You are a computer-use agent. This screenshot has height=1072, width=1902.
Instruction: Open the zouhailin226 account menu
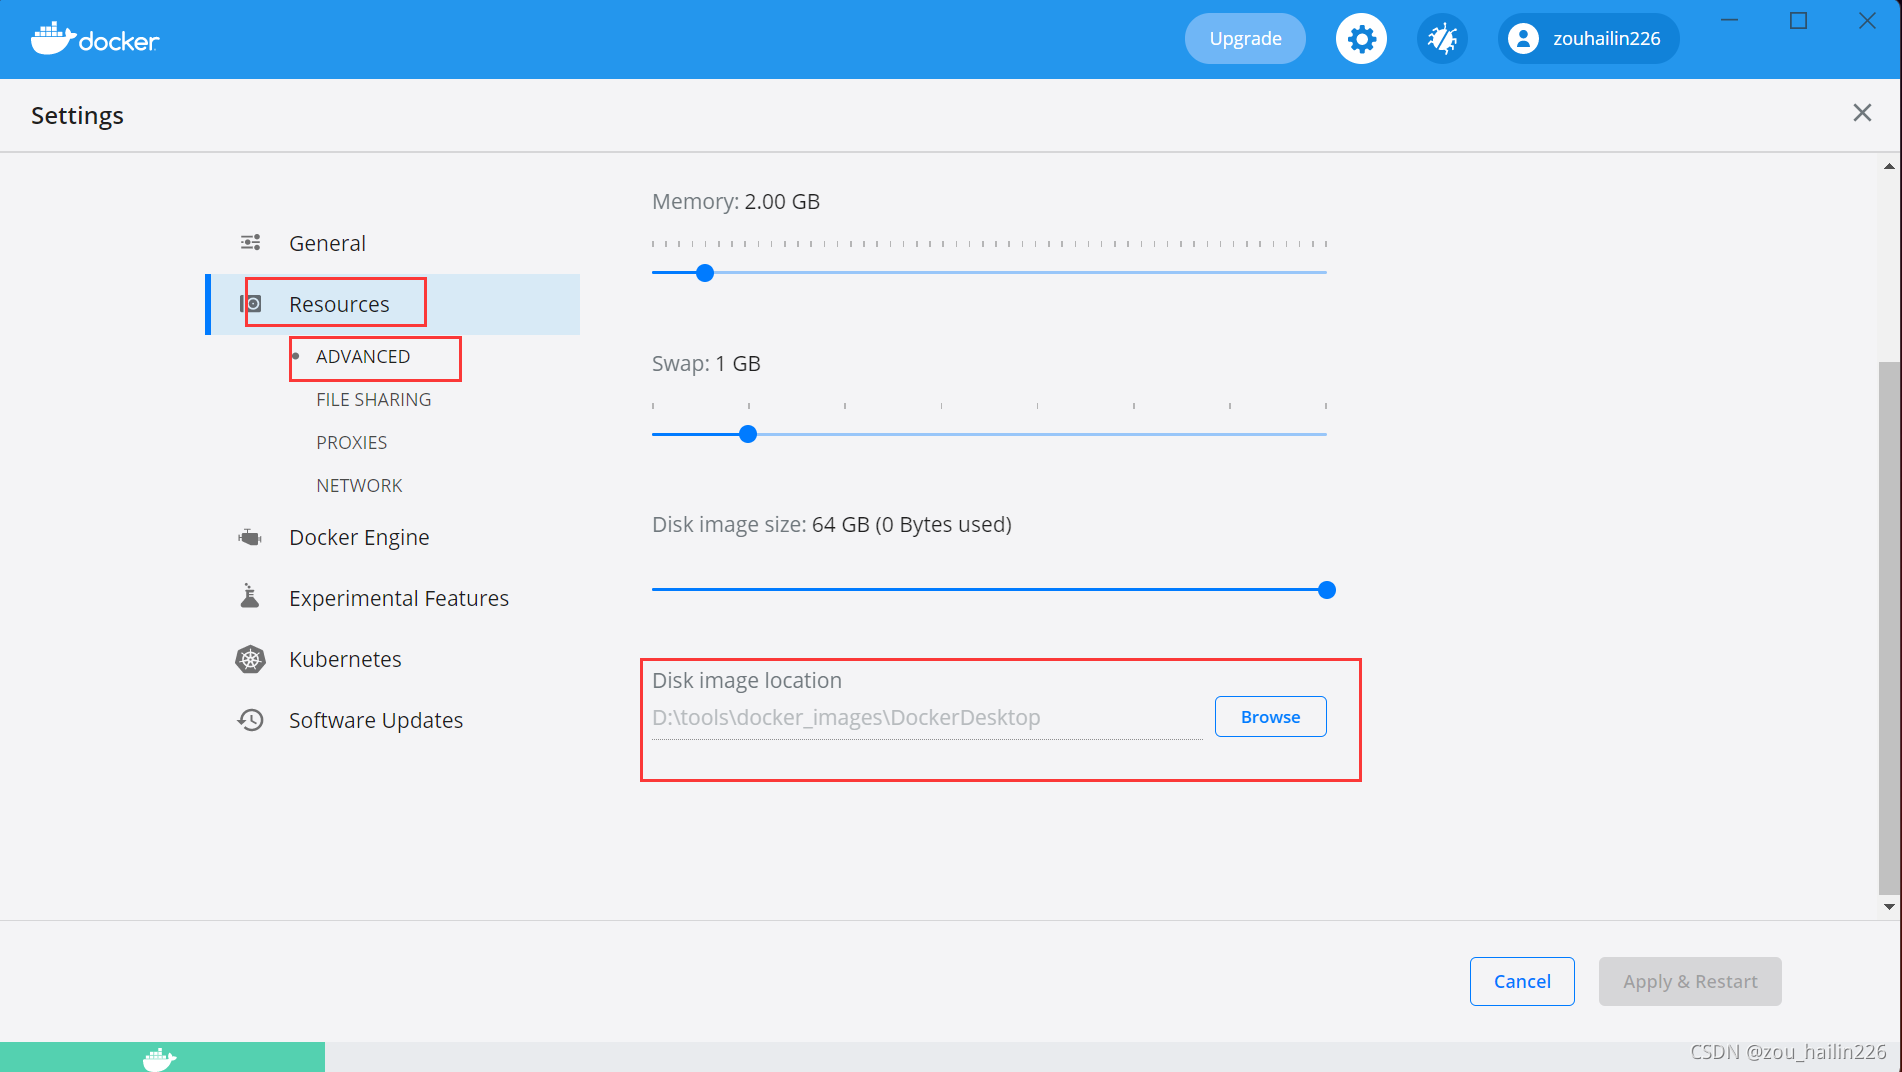coord(1588,39)
